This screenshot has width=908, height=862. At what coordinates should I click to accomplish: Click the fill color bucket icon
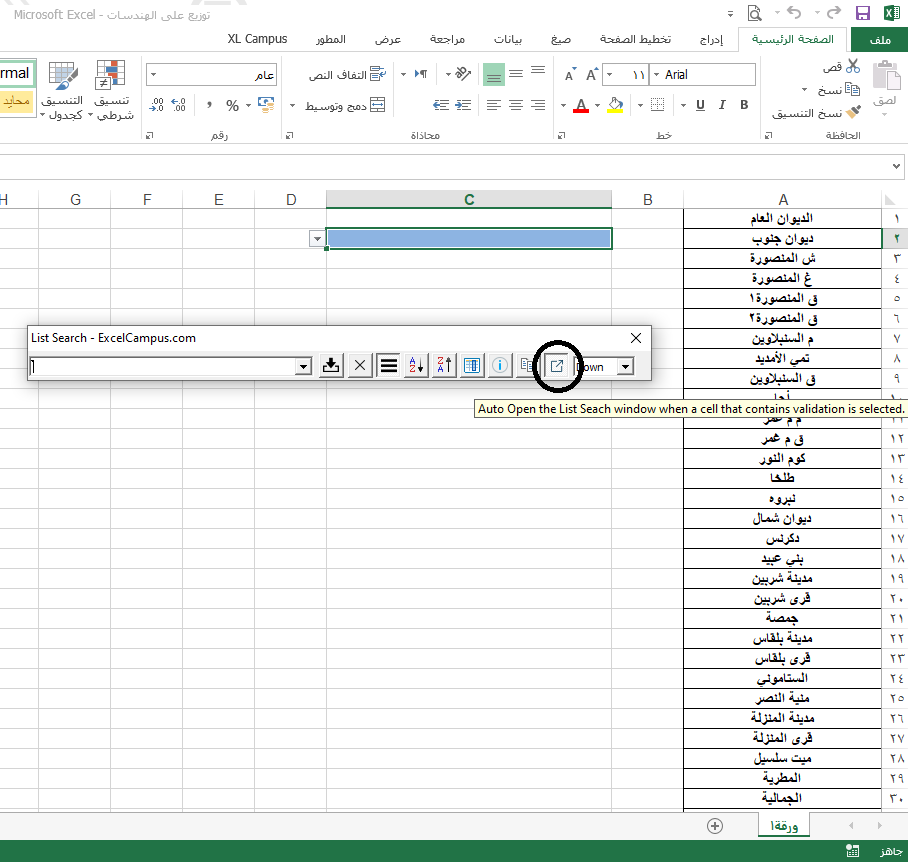point(615,106)
